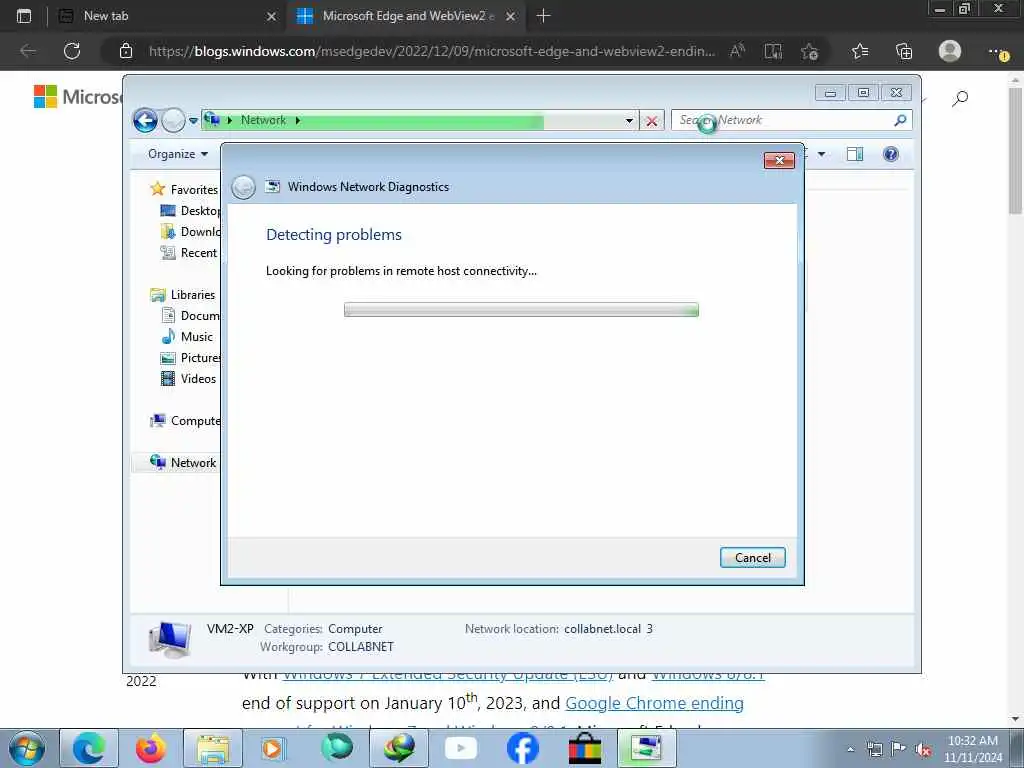Viewport: 1024px width, 768px height.
Task: Close the Microsoft Edge and WebView2 tab
Action: 511,16
